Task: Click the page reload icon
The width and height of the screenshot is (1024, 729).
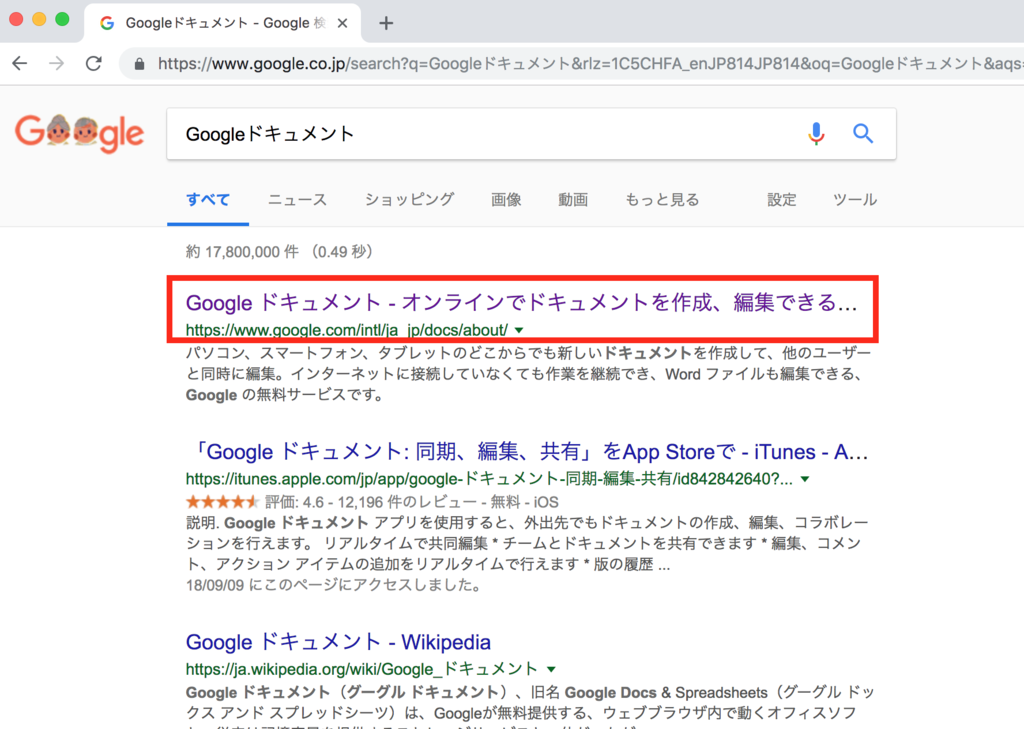Action: [x=93, y=63]
